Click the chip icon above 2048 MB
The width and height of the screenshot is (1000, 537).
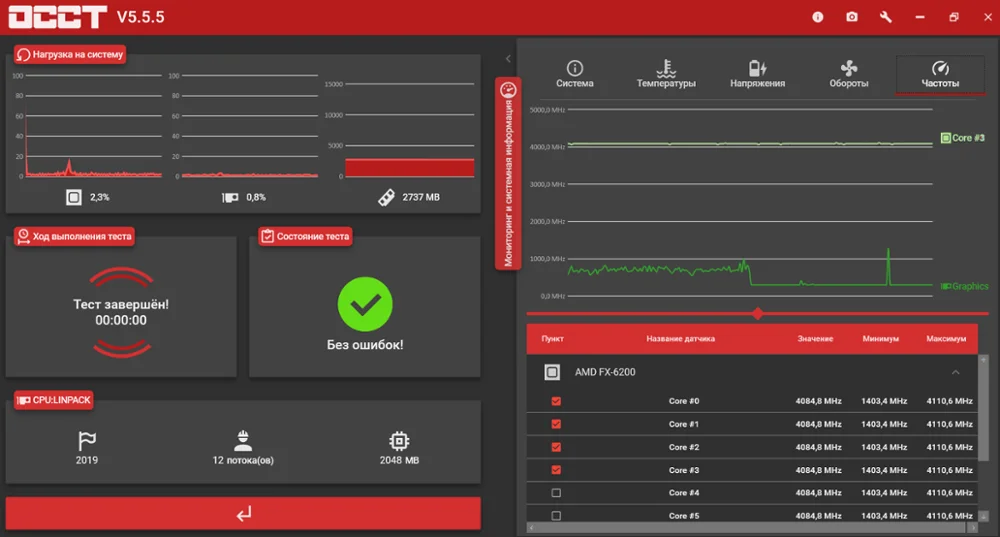pyautogui.click(x=399, y=441)
